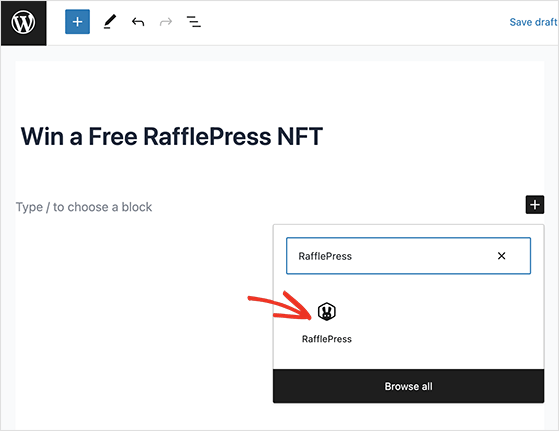The width and height of the screenshot is (559, 431).
Task: Toggle the blue block inserter plus button
Action: pos(77,22)
